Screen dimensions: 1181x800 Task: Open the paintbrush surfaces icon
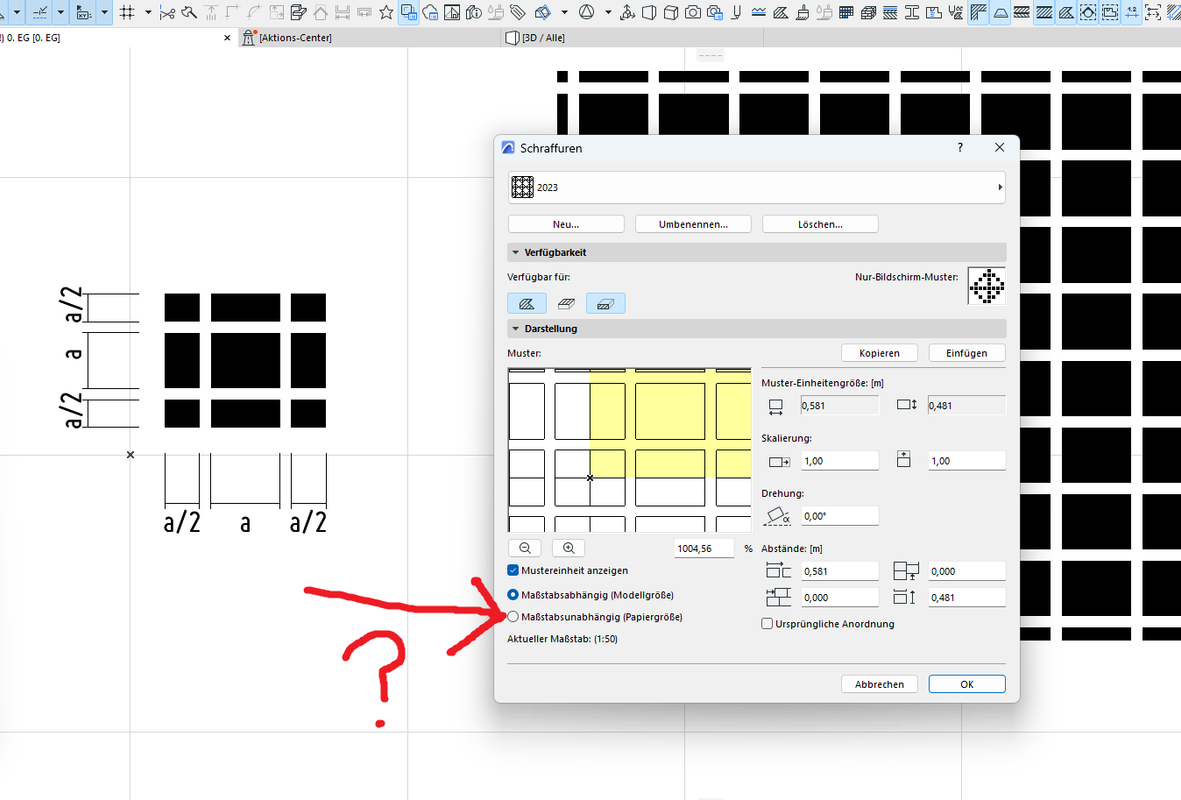802,12
